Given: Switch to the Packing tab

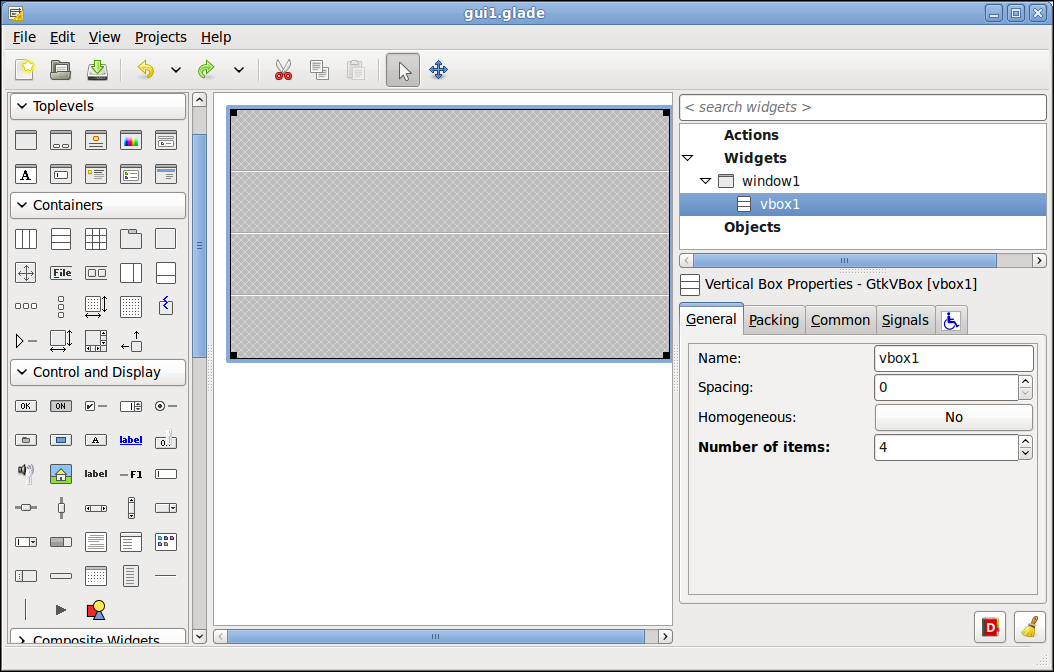Looking at the screenshot, I should click(x=774, y=320).
